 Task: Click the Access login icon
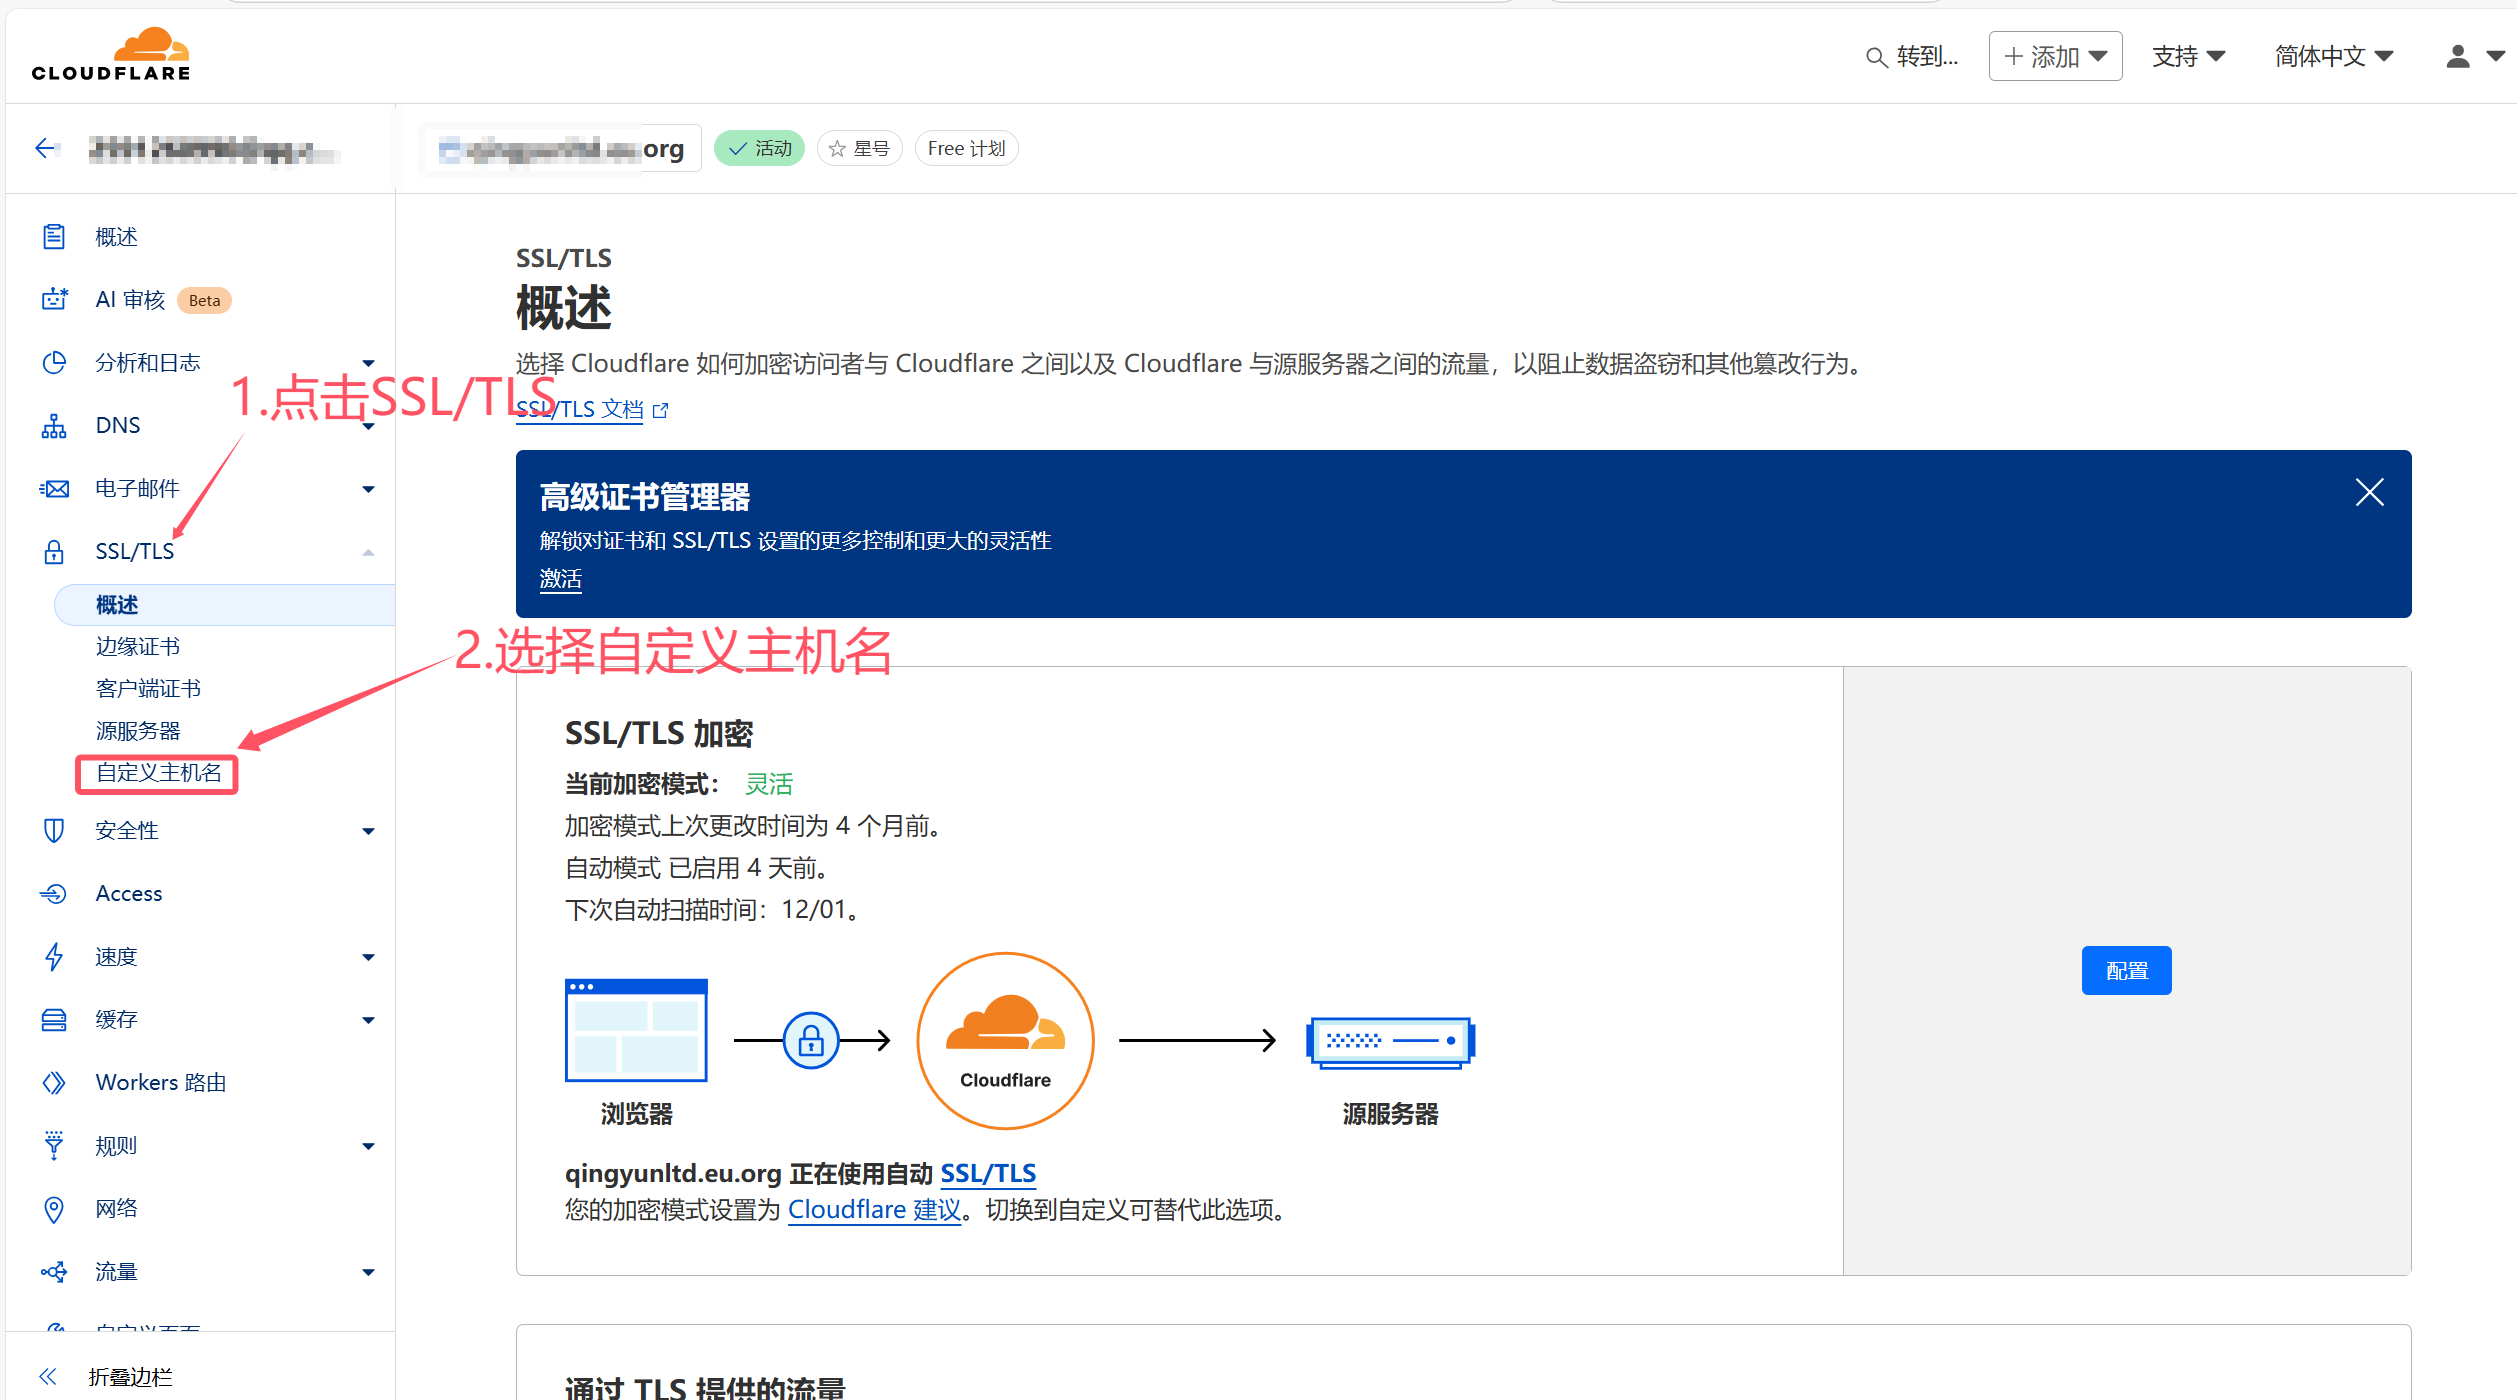point(54,893)
